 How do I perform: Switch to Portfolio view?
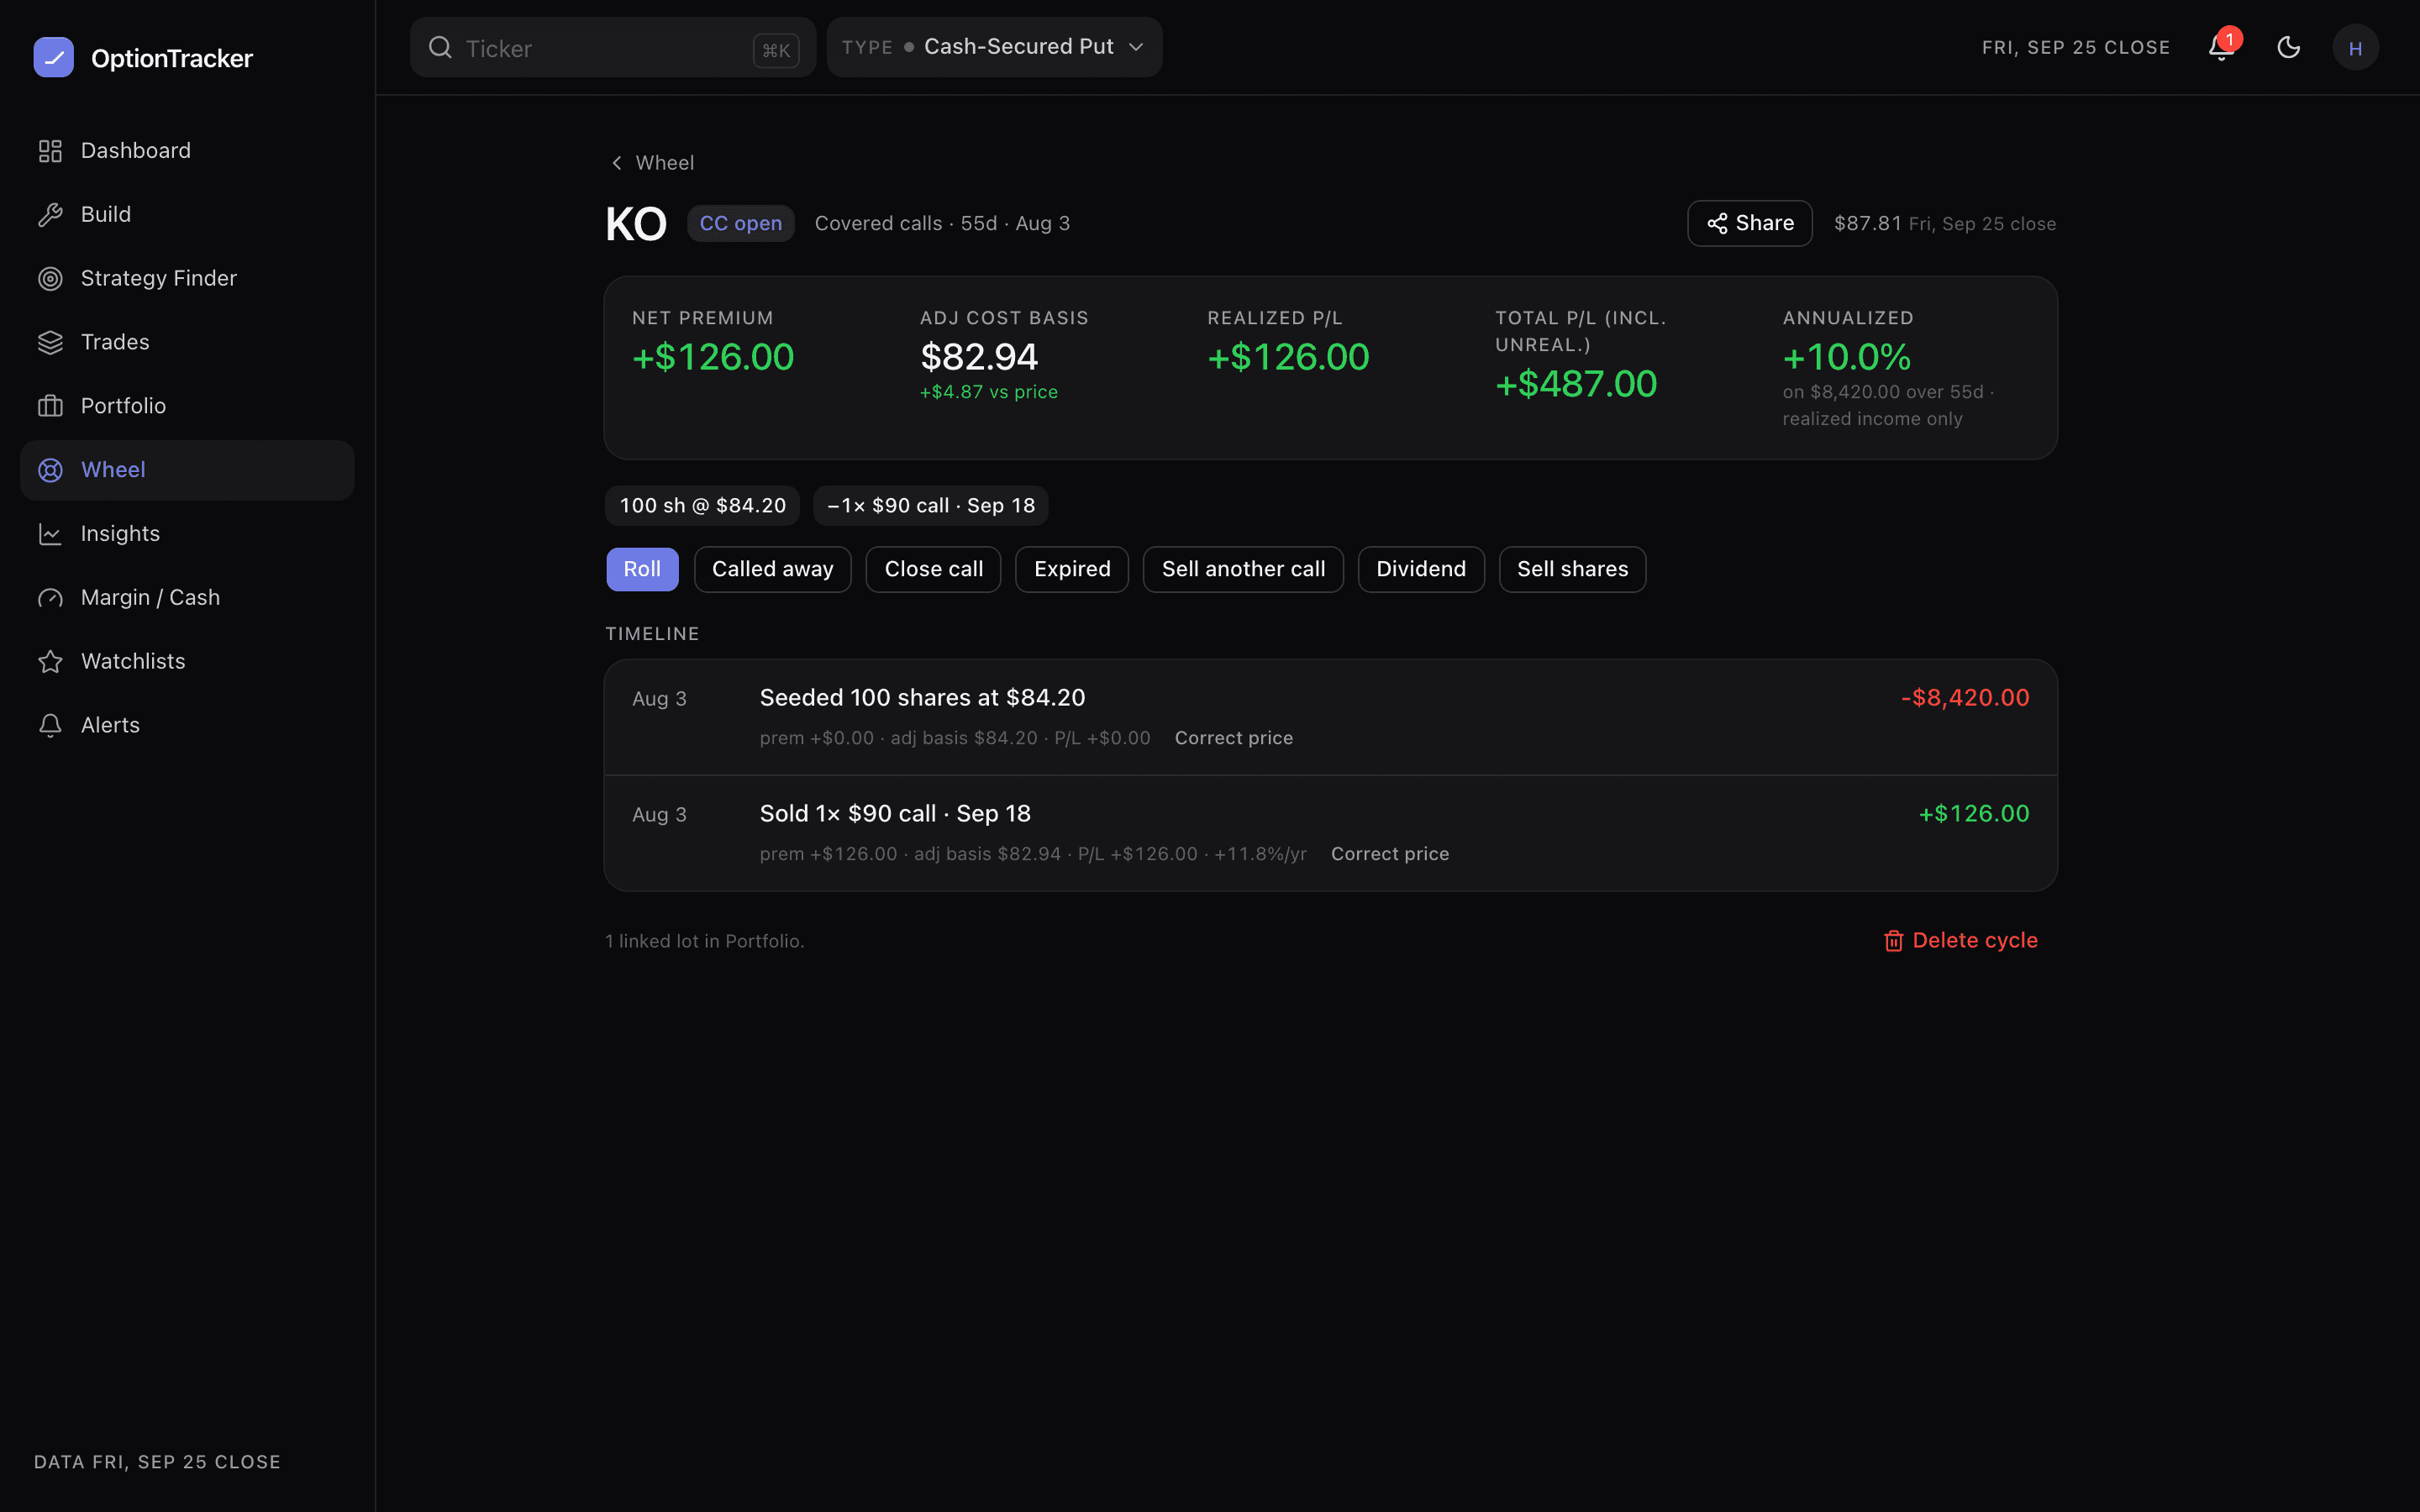(x=187, y=406)
